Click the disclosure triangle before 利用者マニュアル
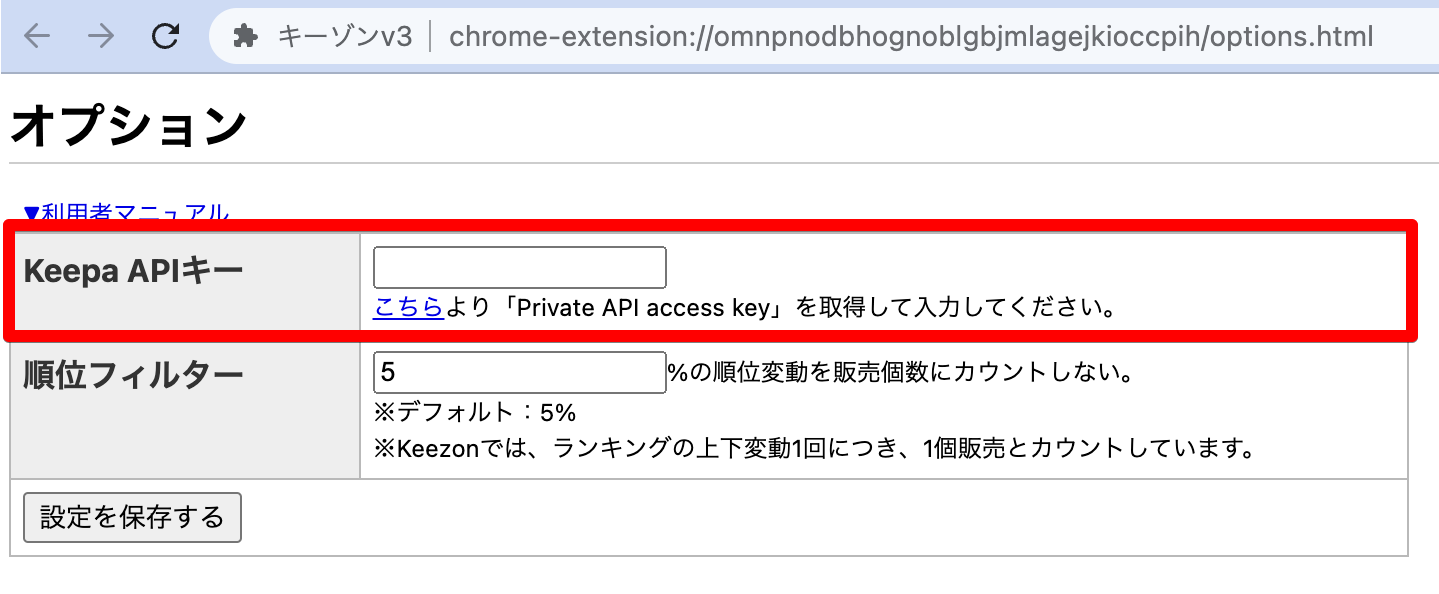This screenshot has height=594, width=1439. (30, 210)
